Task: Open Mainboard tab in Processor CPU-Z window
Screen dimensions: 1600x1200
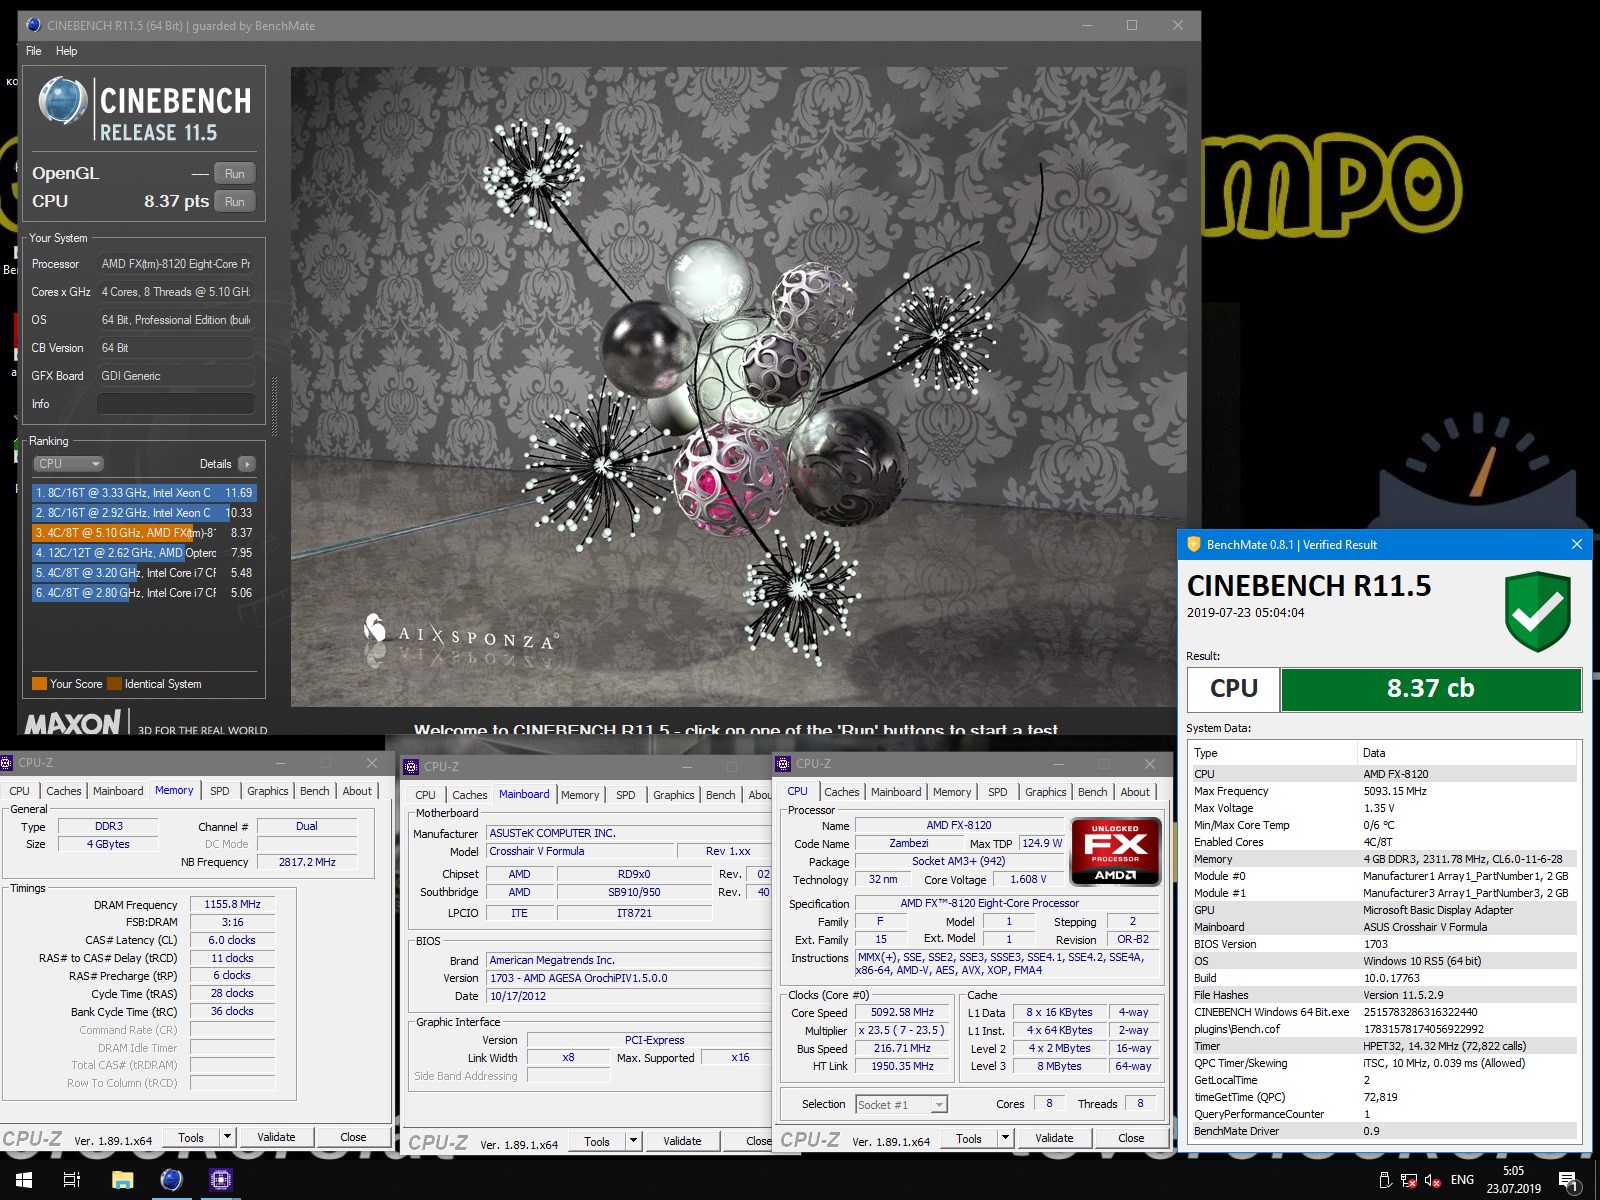Action: (x=896, y=791)
